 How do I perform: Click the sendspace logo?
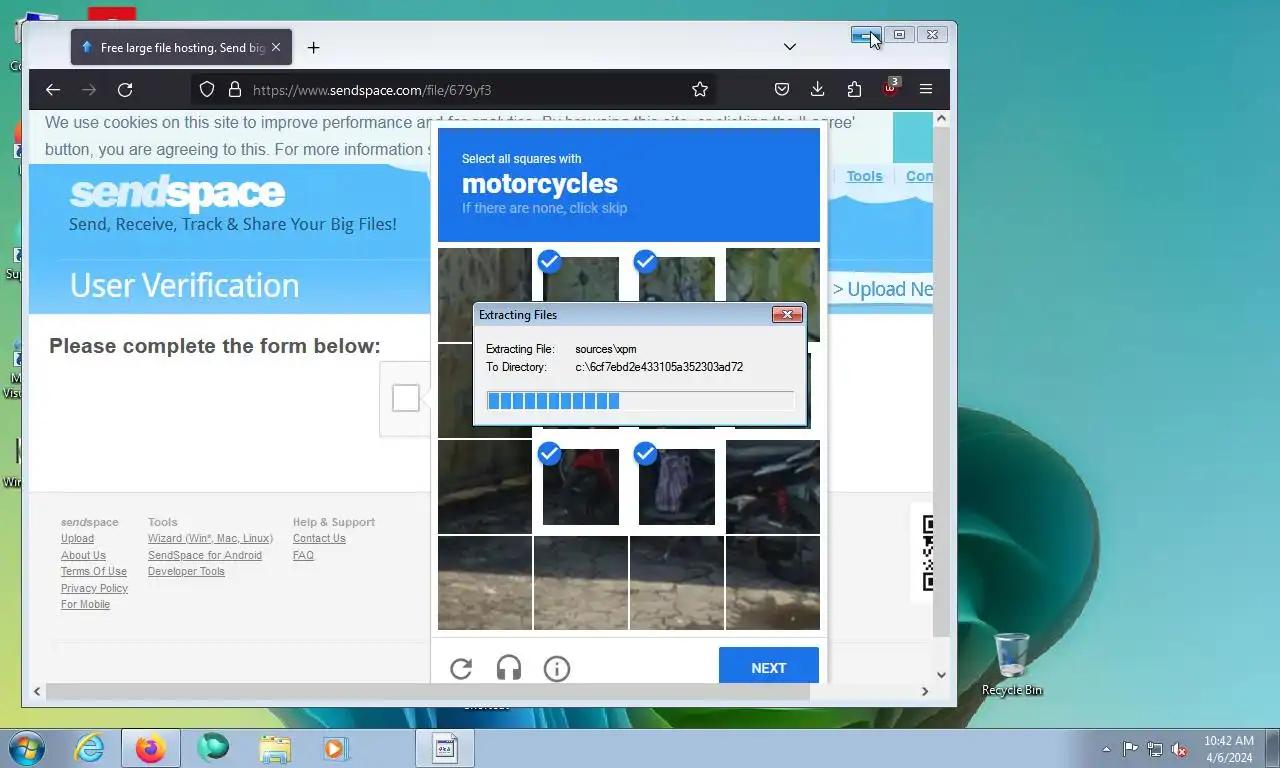tap(177, 193)
